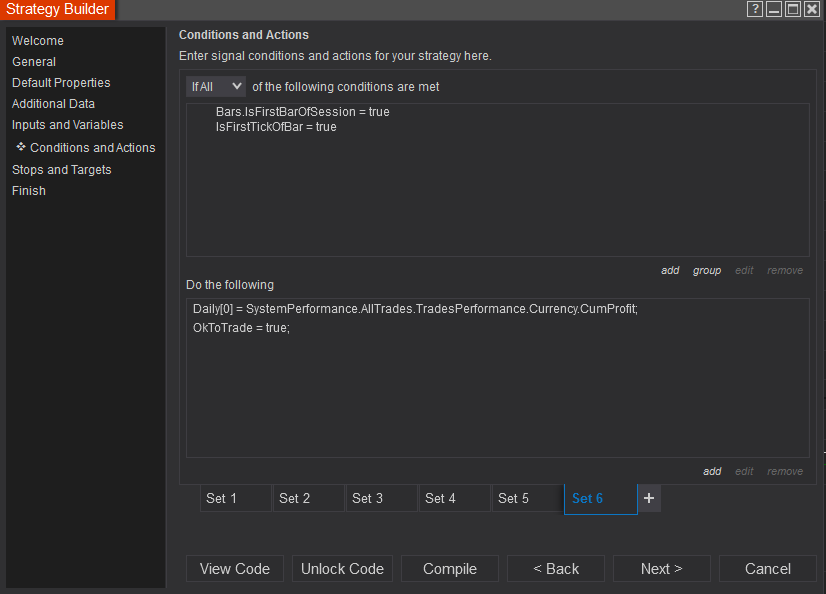Switch to Set 3 tab
This screenshot has height=594, width=826.
[x=381, y=498]
